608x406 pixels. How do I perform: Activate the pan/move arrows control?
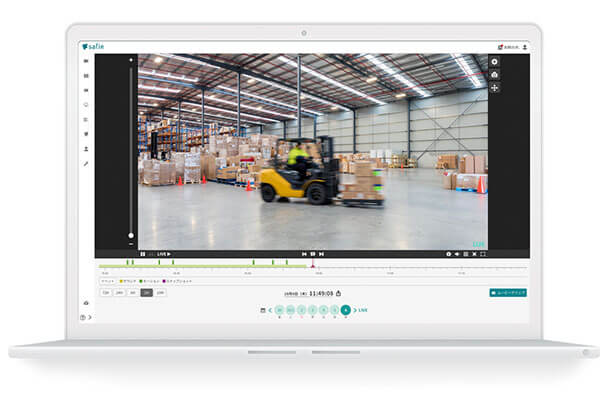click(493, 88)
